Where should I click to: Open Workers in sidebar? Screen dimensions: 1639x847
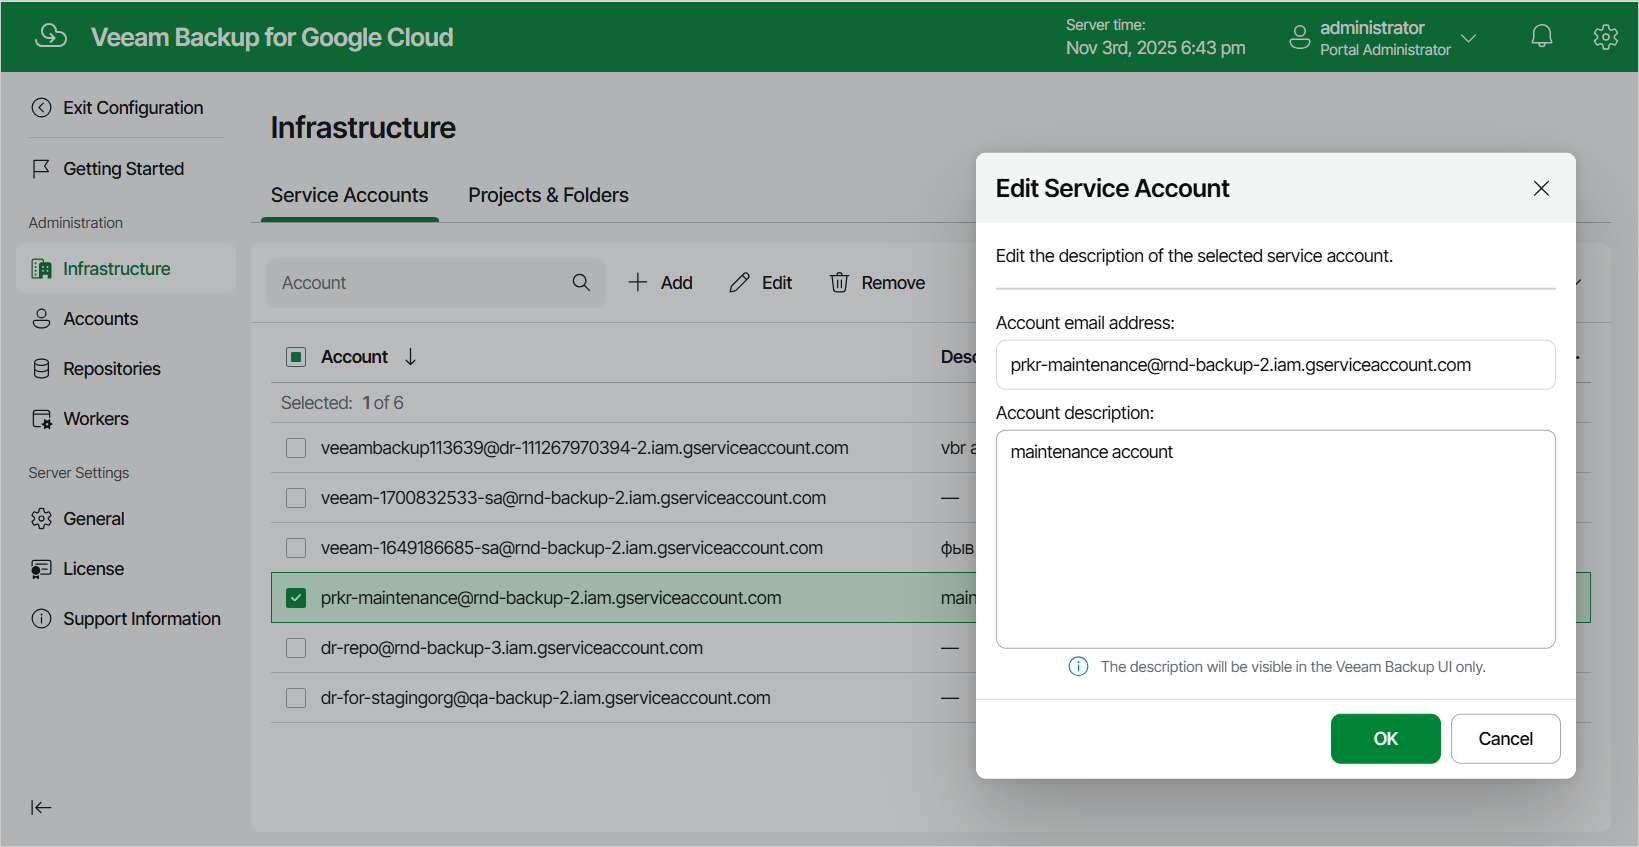click(x=96, y=419)
